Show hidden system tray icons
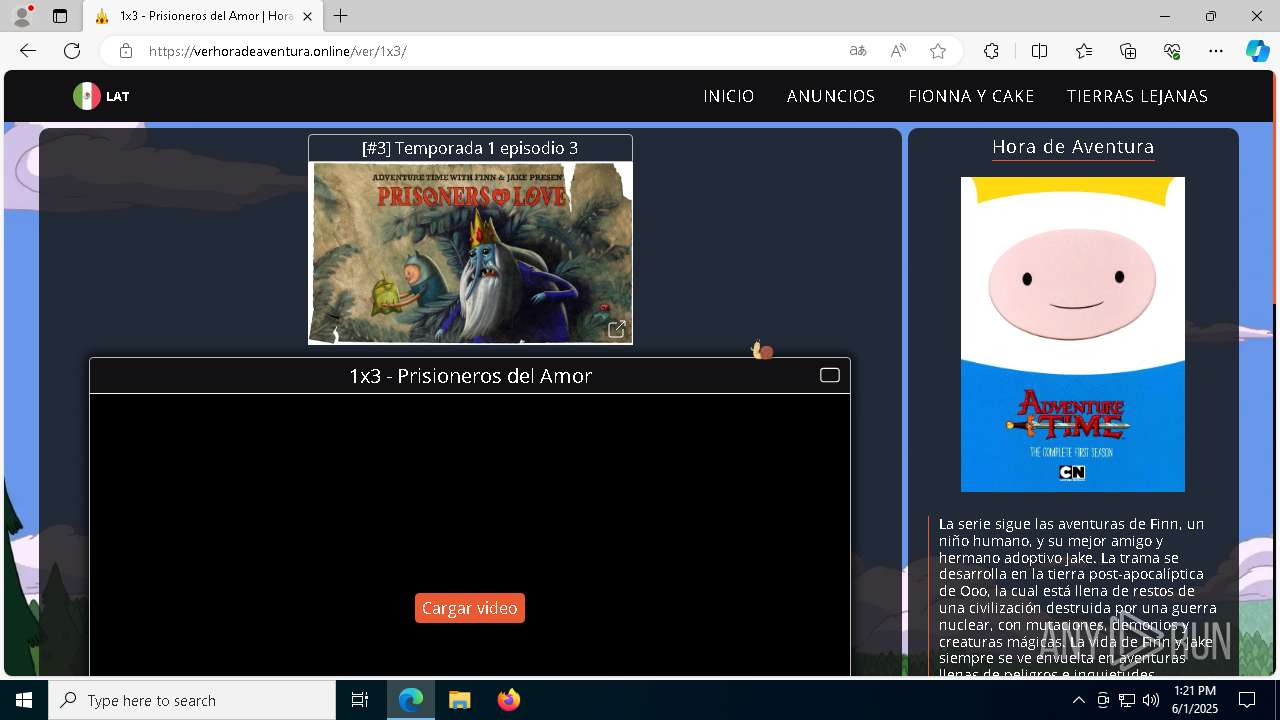 click(x=1078, y=700)
